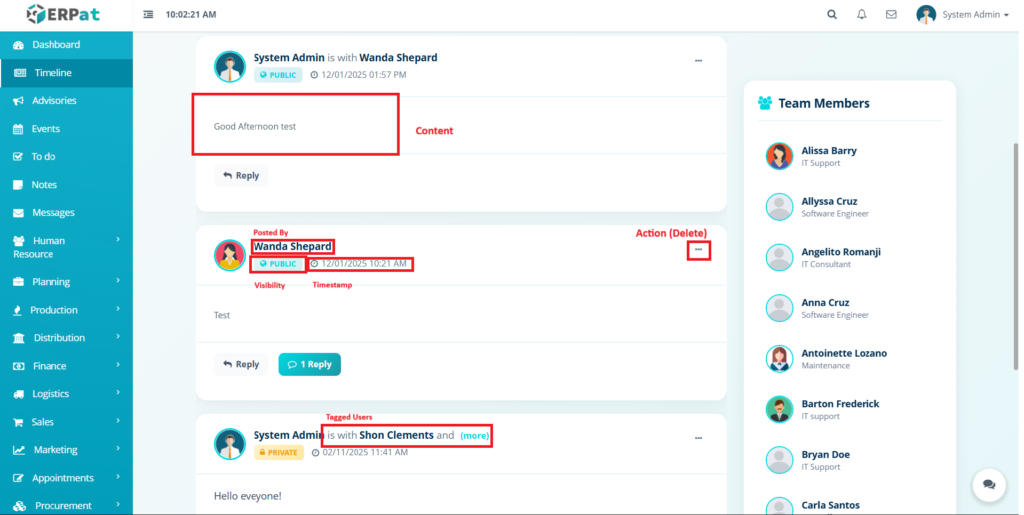
Task: Expand Planning menu
Action: (x=66, y=282)
